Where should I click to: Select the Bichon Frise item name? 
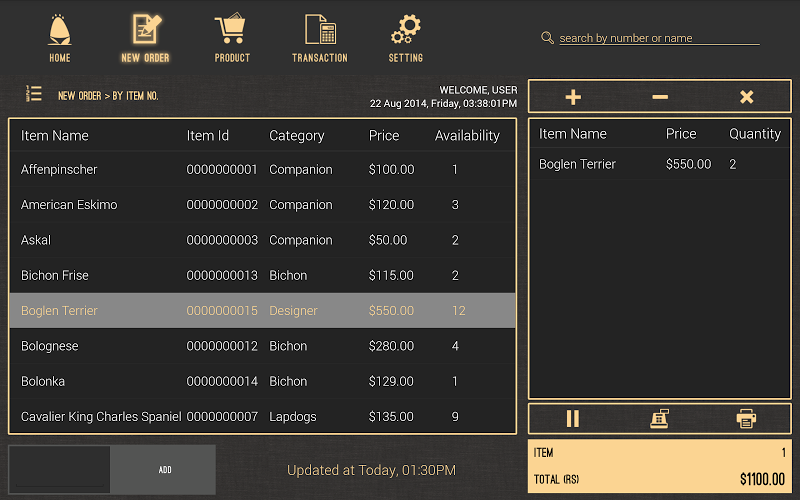55,275
